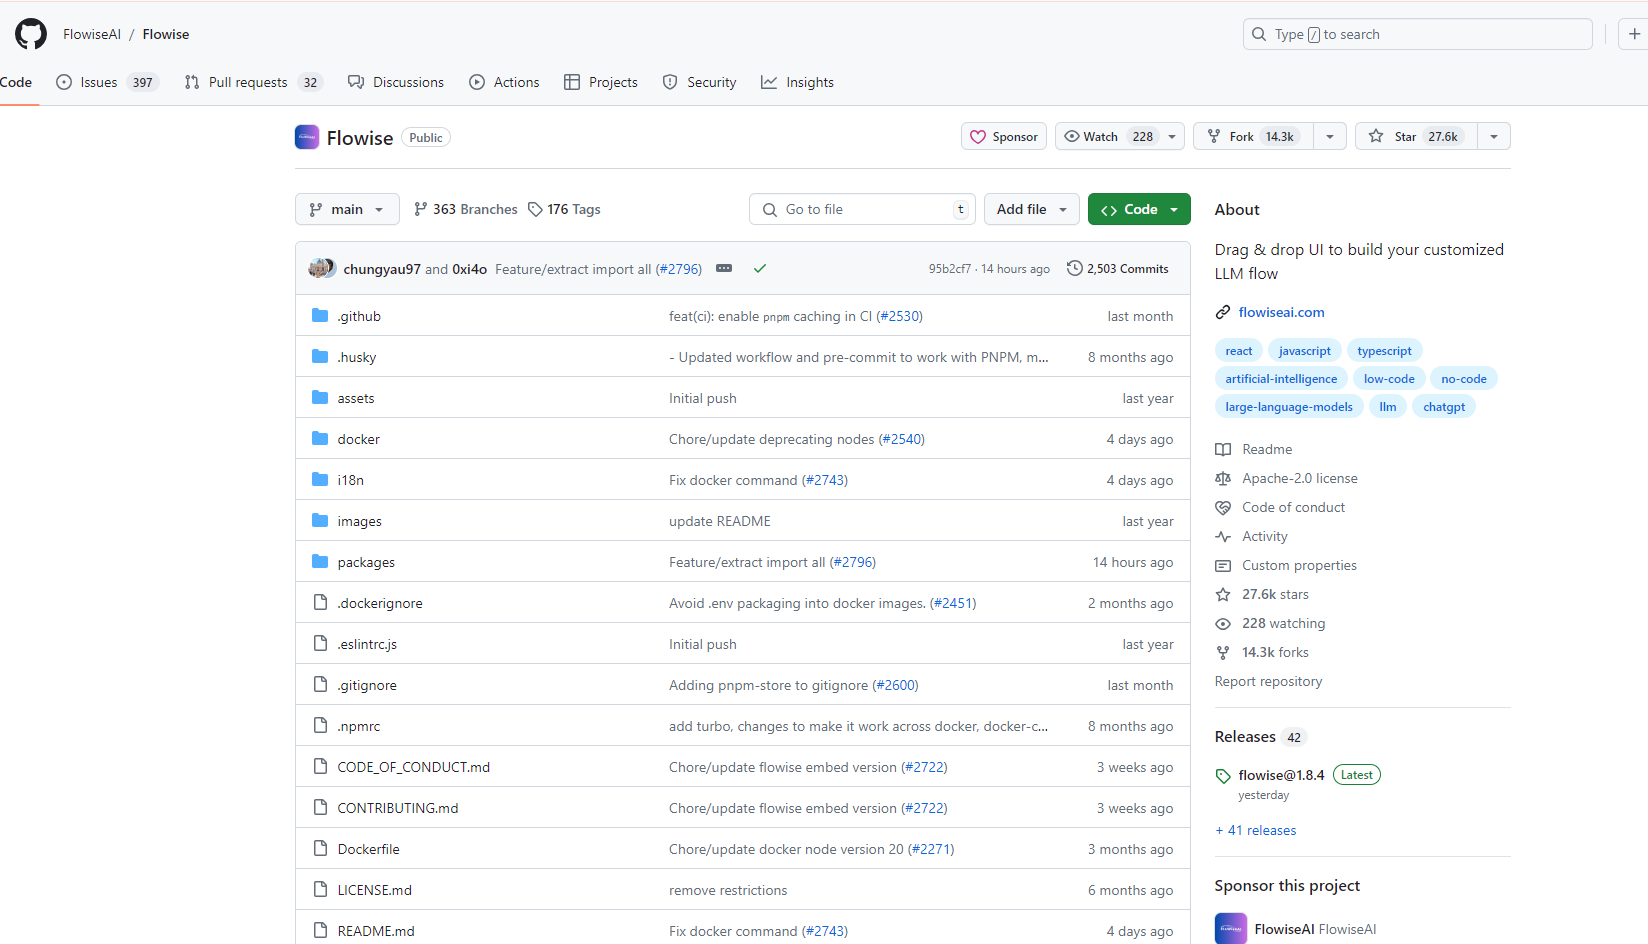Show all 41 releases

tap(1255, 830)
